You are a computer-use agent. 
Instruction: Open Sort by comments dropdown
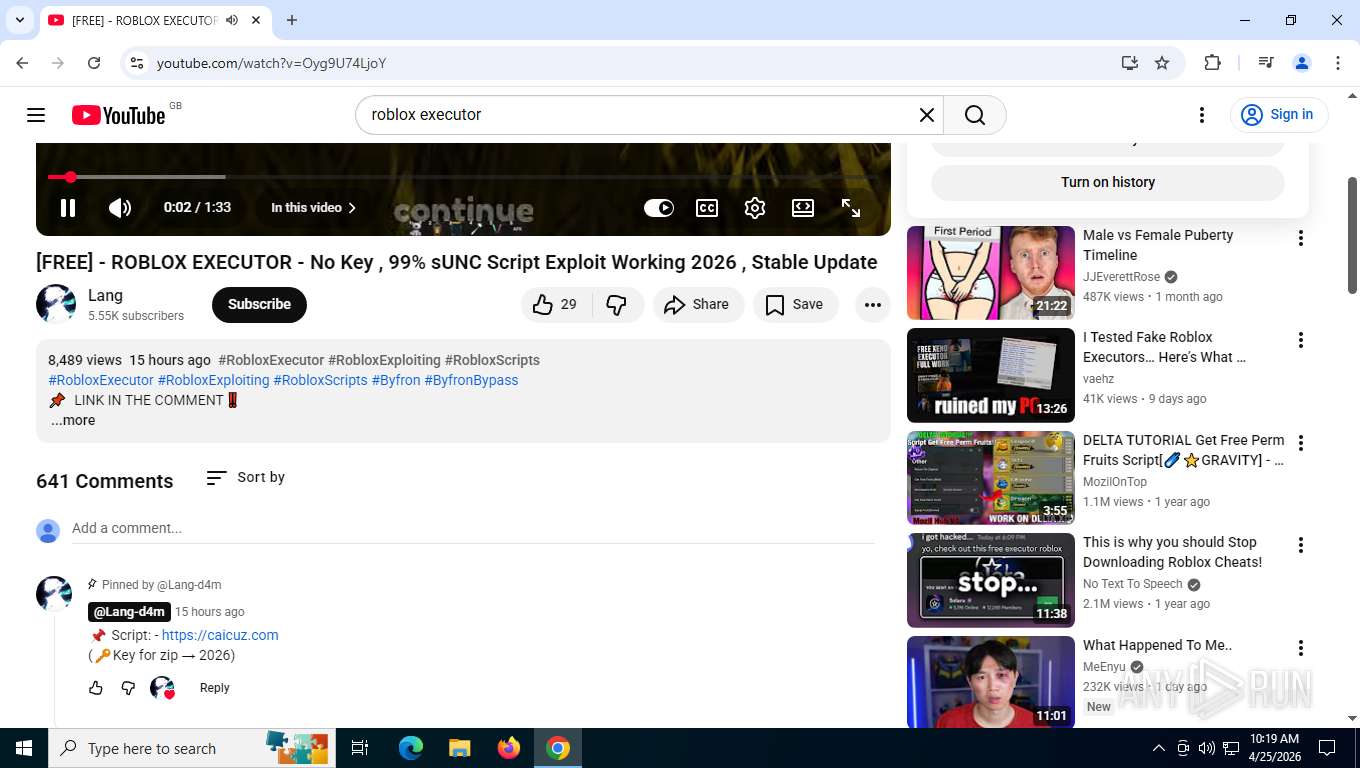click(x=246, y=477)
